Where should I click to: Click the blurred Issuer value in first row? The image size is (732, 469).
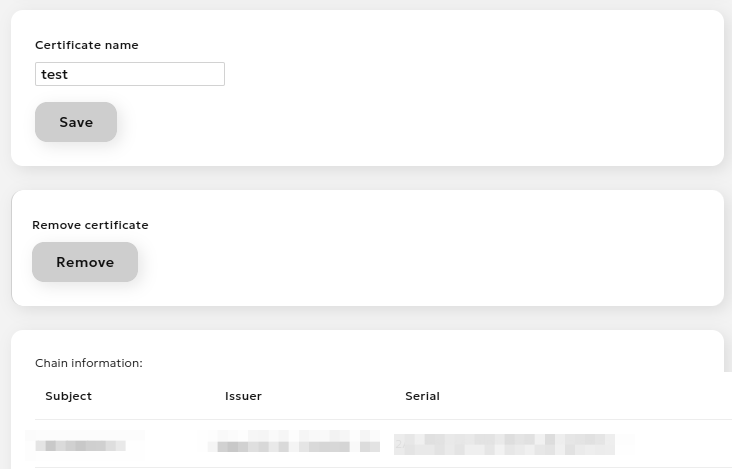pyautogui.click(x=293, y=443)
